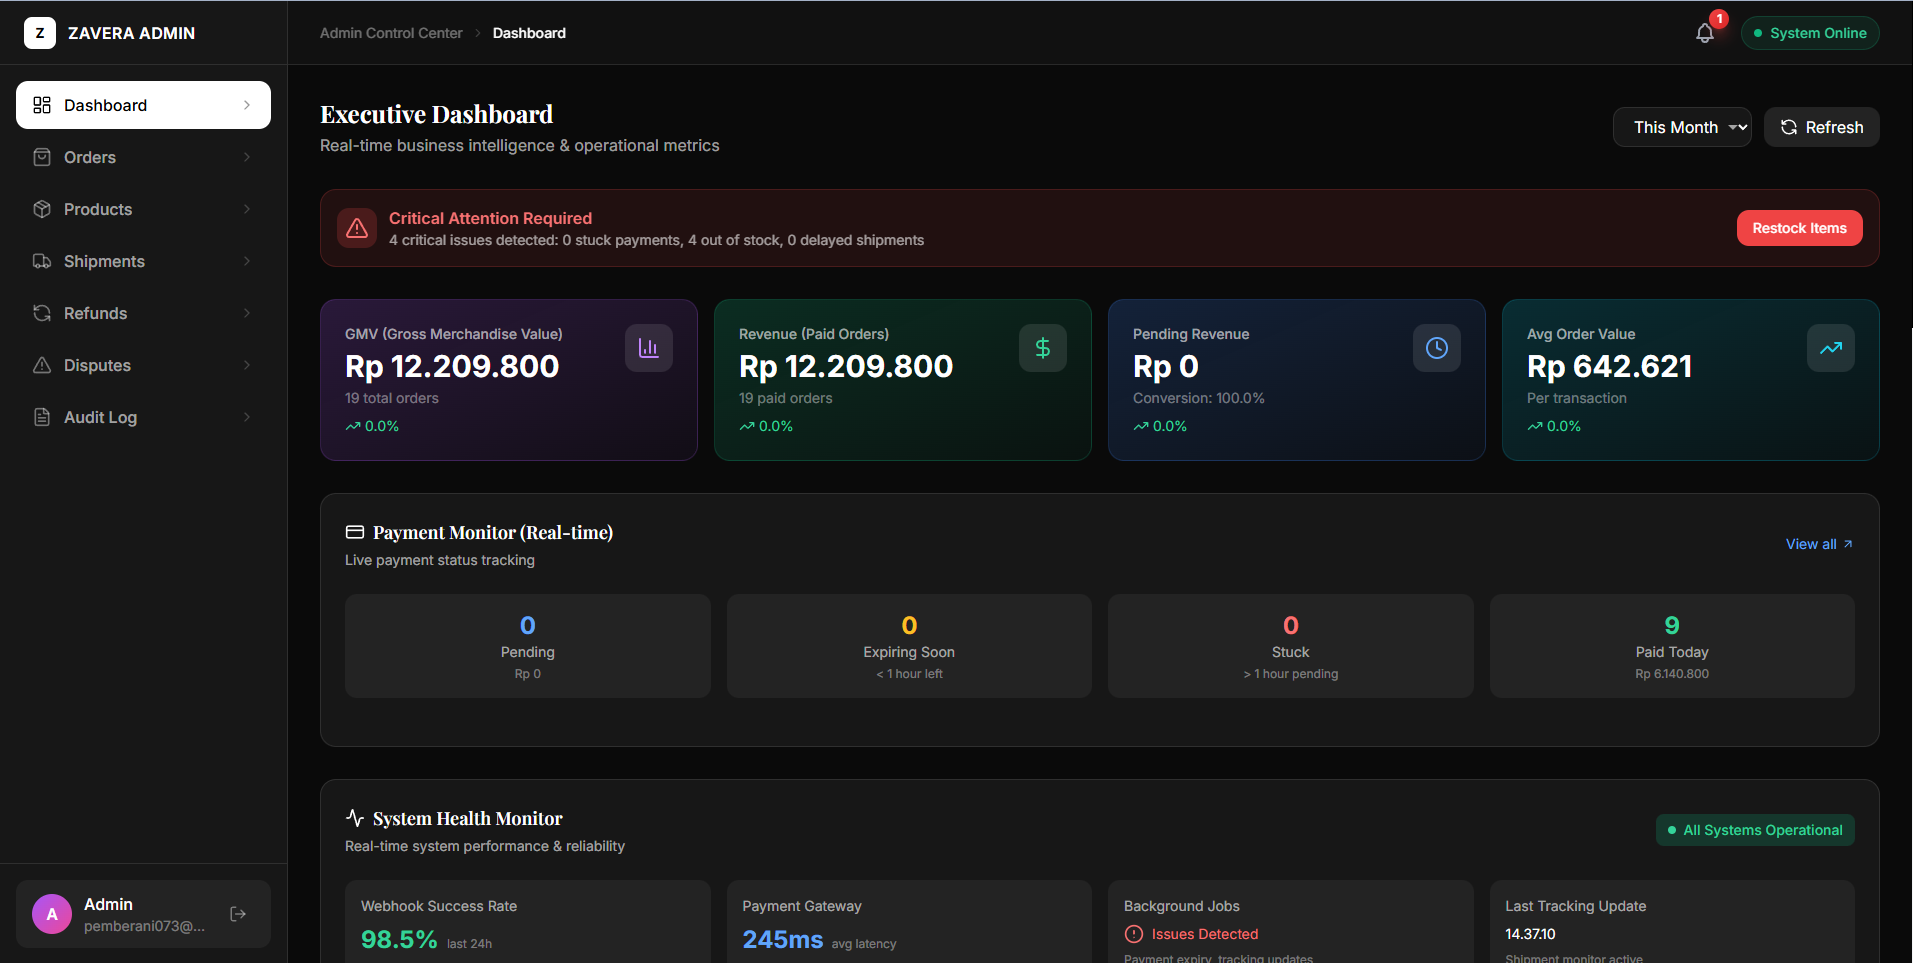Click the All Systems Operational status pill

[1754, 830]
